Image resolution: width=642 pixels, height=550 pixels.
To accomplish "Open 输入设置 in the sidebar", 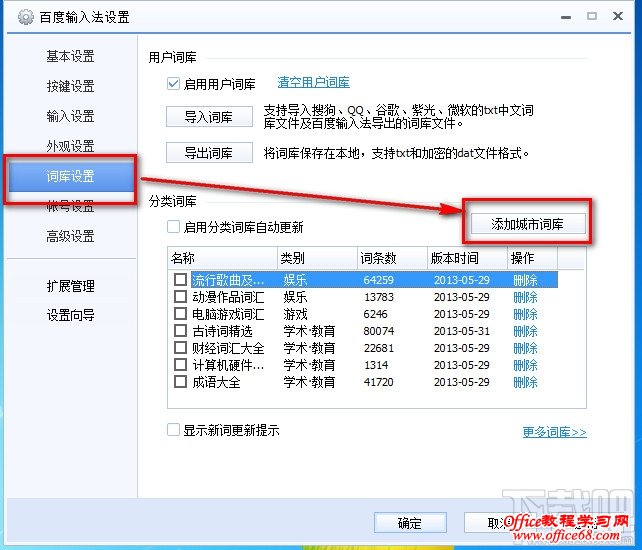I will pyautogui.click(x=70, y=116).
